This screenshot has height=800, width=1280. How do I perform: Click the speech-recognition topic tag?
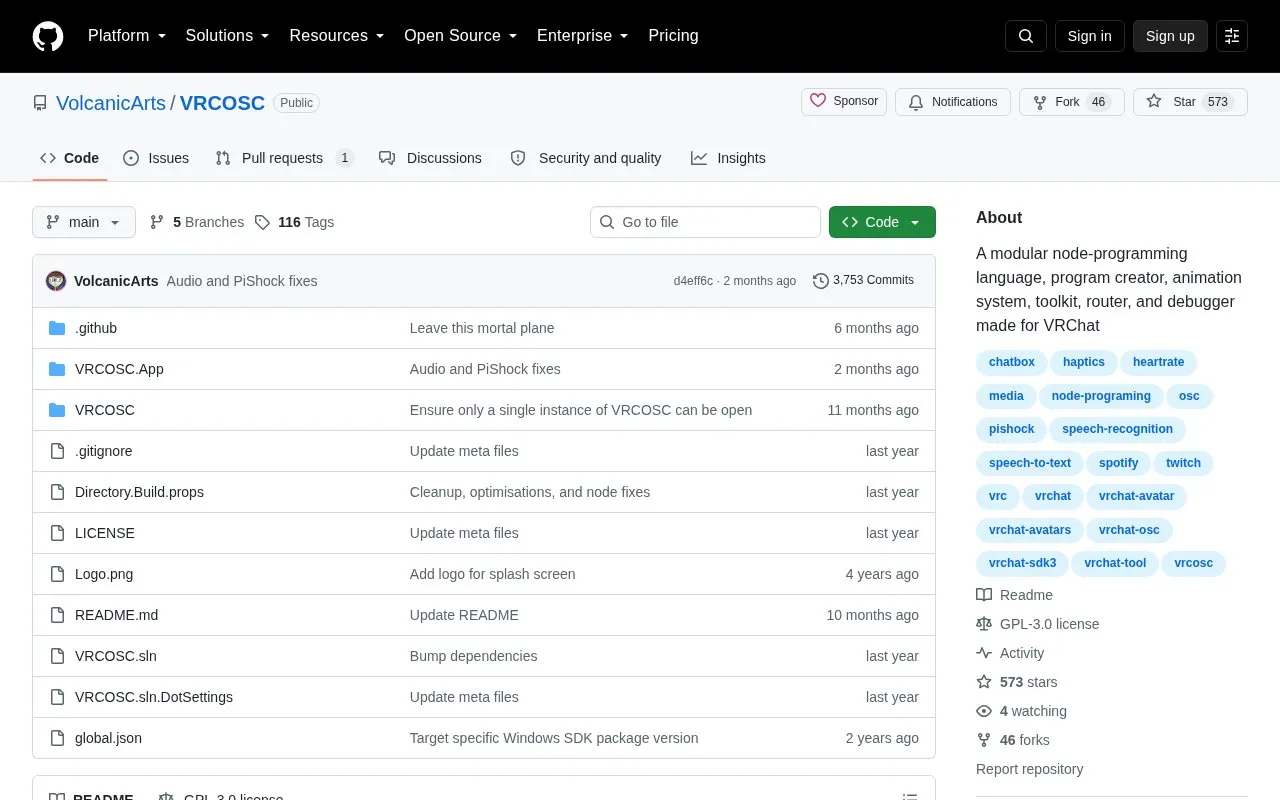1117,429
